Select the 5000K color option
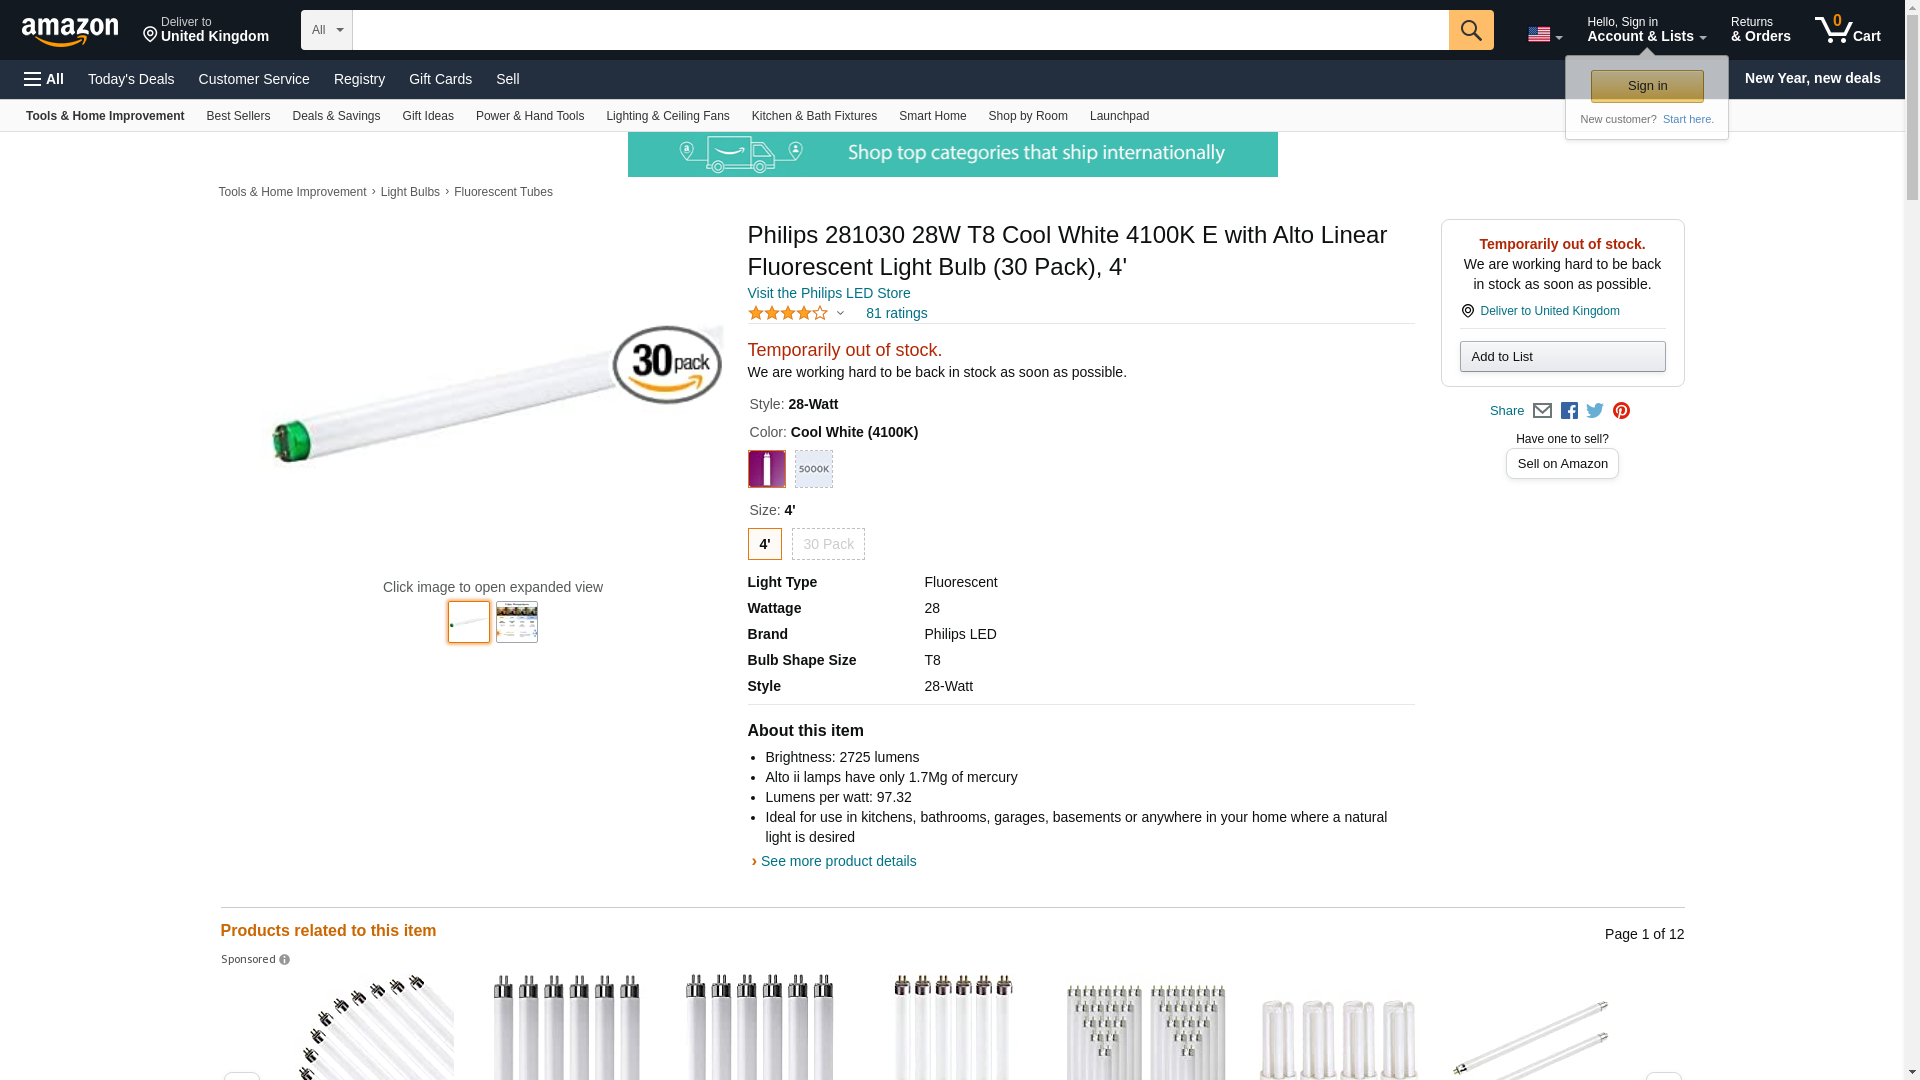 pyautogui.click(x=813, y=469)
